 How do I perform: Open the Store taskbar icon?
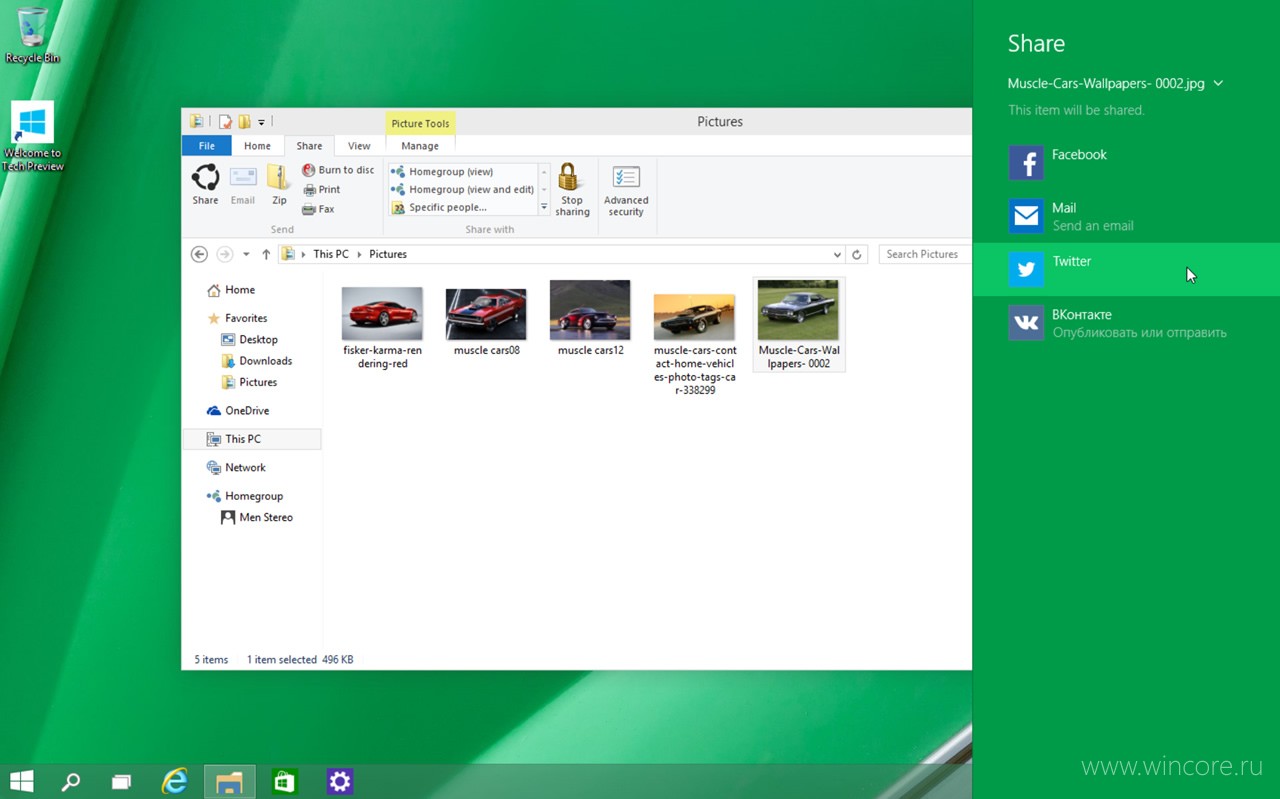(x=285, y=781)
